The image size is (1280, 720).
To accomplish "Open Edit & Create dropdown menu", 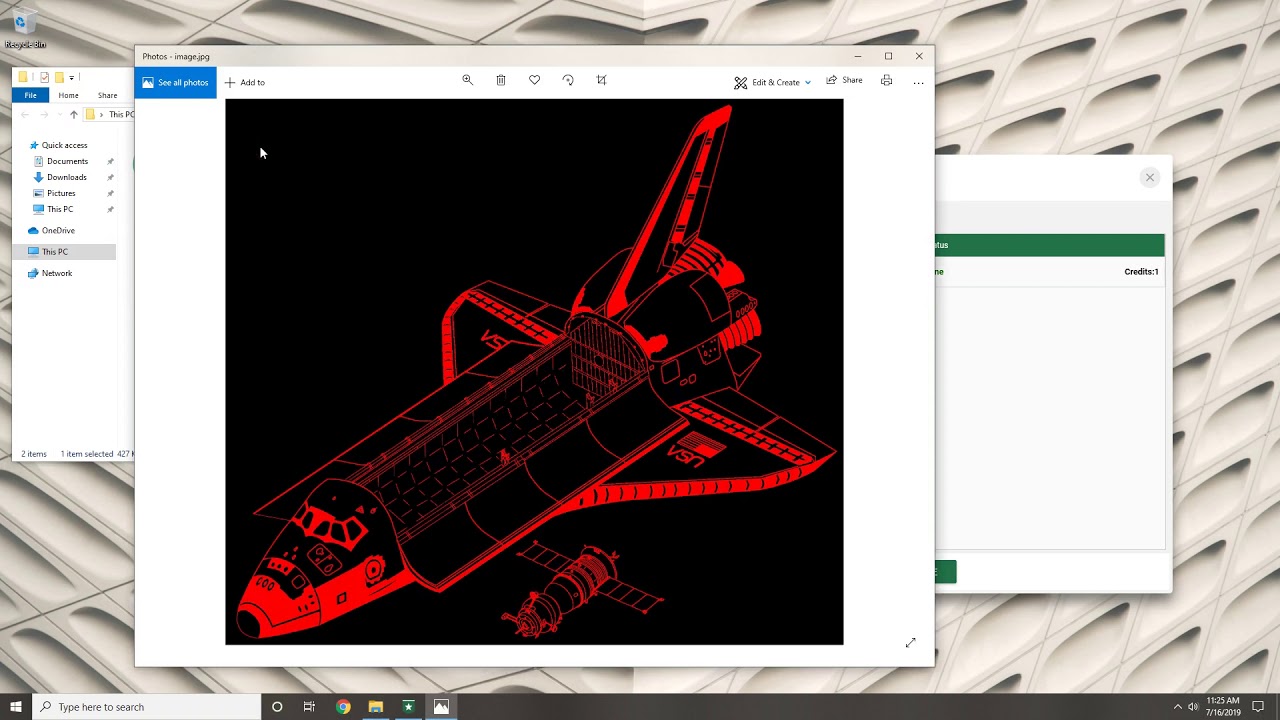I will [x=772, y=82].
